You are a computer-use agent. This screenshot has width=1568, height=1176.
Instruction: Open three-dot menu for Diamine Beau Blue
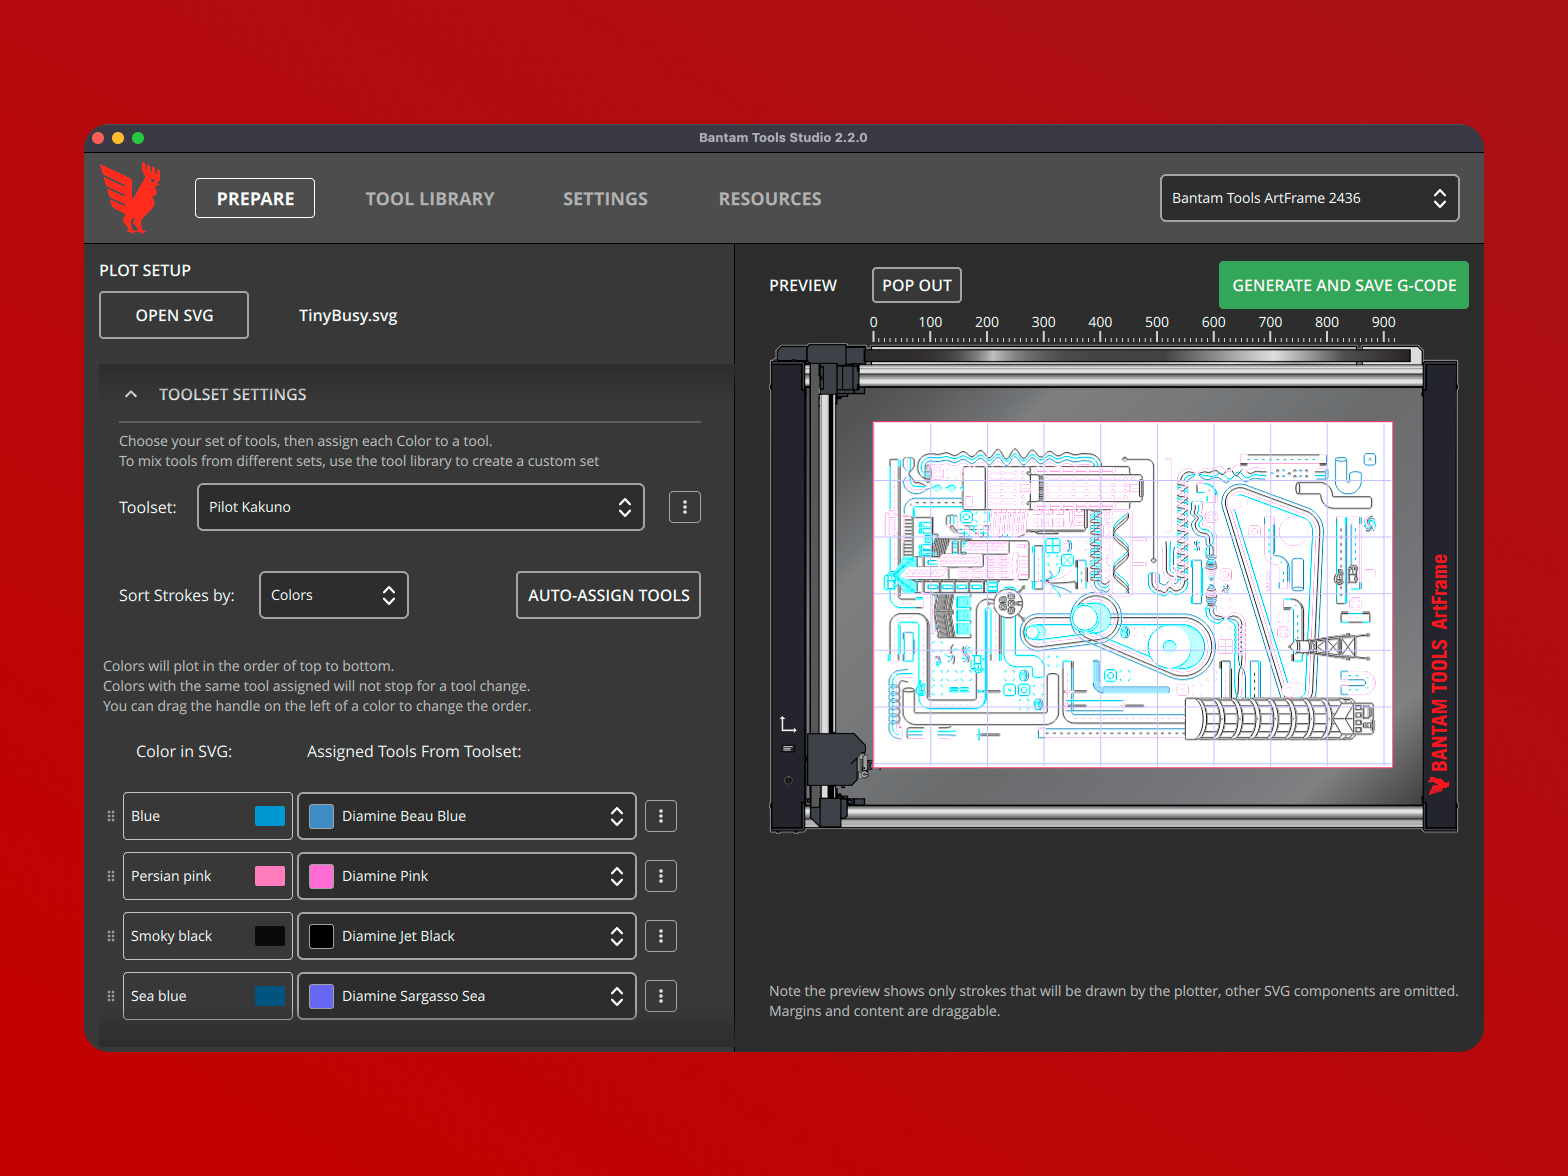(660, 816)
